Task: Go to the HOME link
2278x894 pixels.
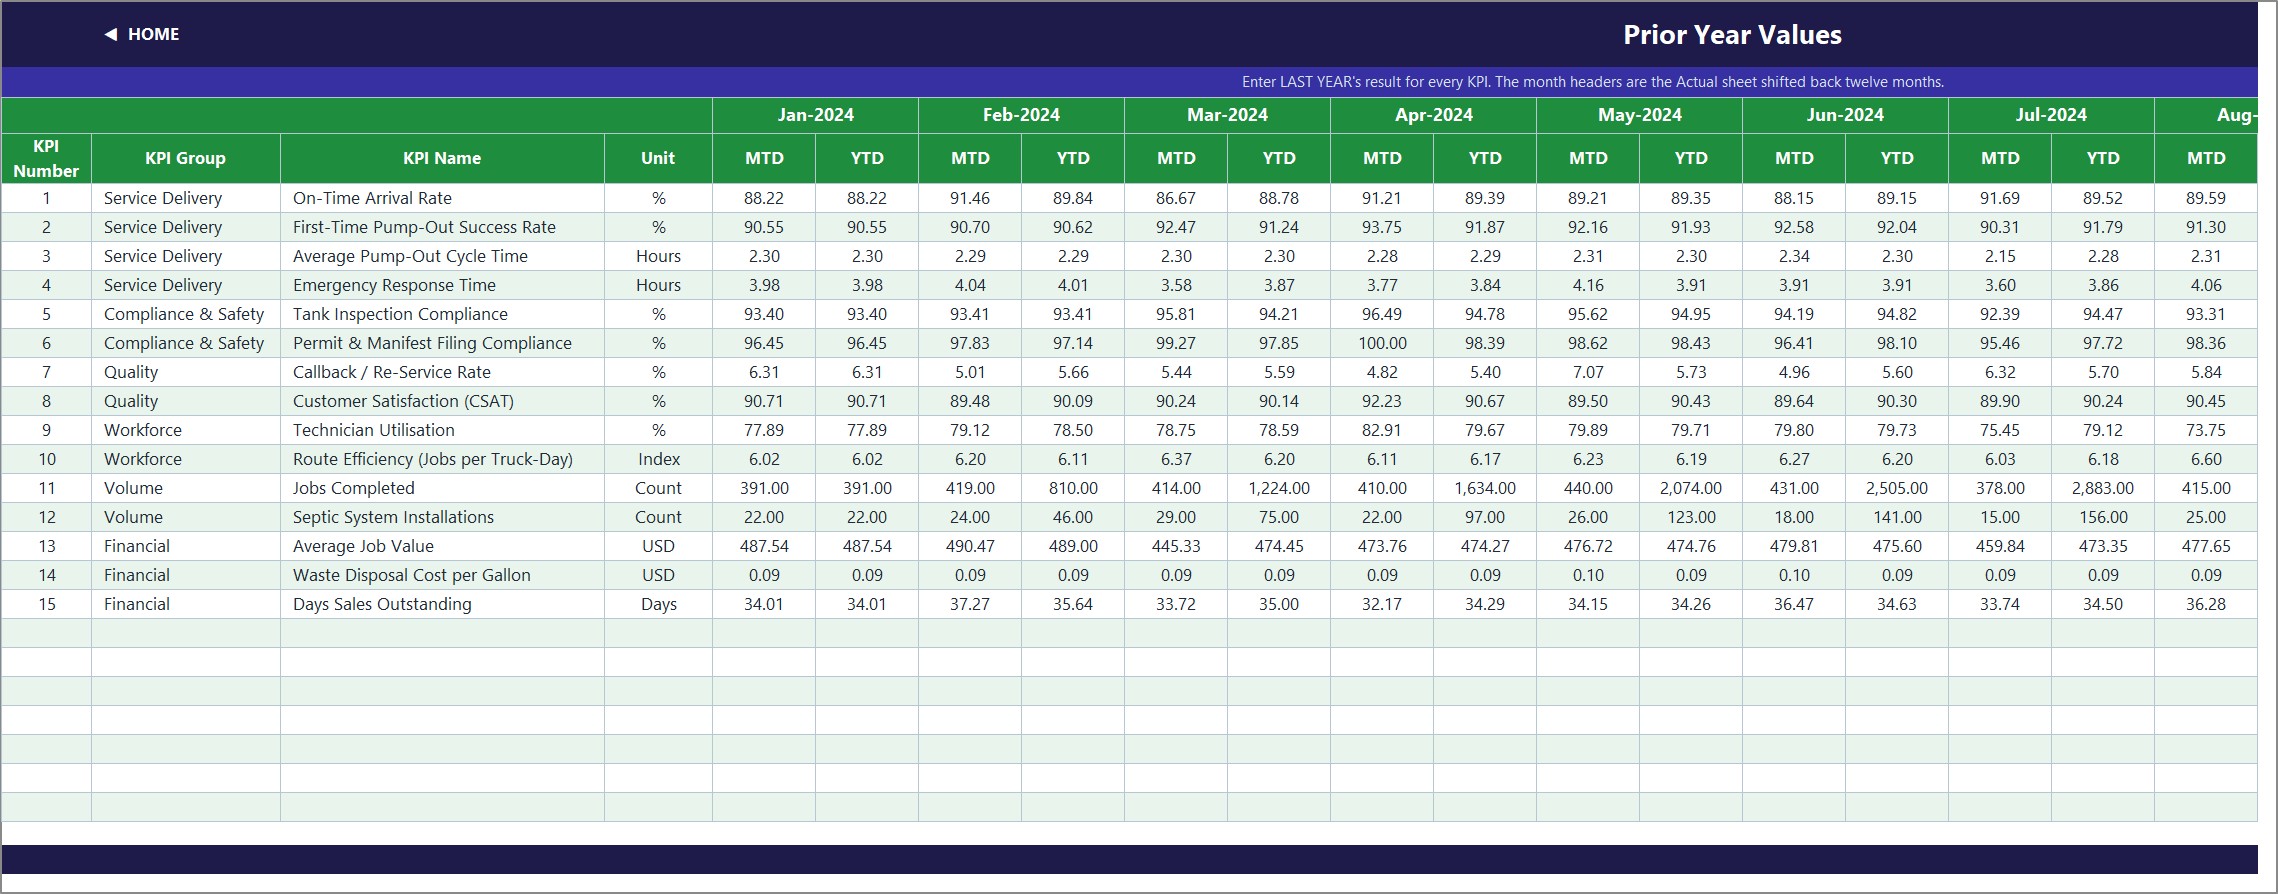Action: click(x=154, y=34)
